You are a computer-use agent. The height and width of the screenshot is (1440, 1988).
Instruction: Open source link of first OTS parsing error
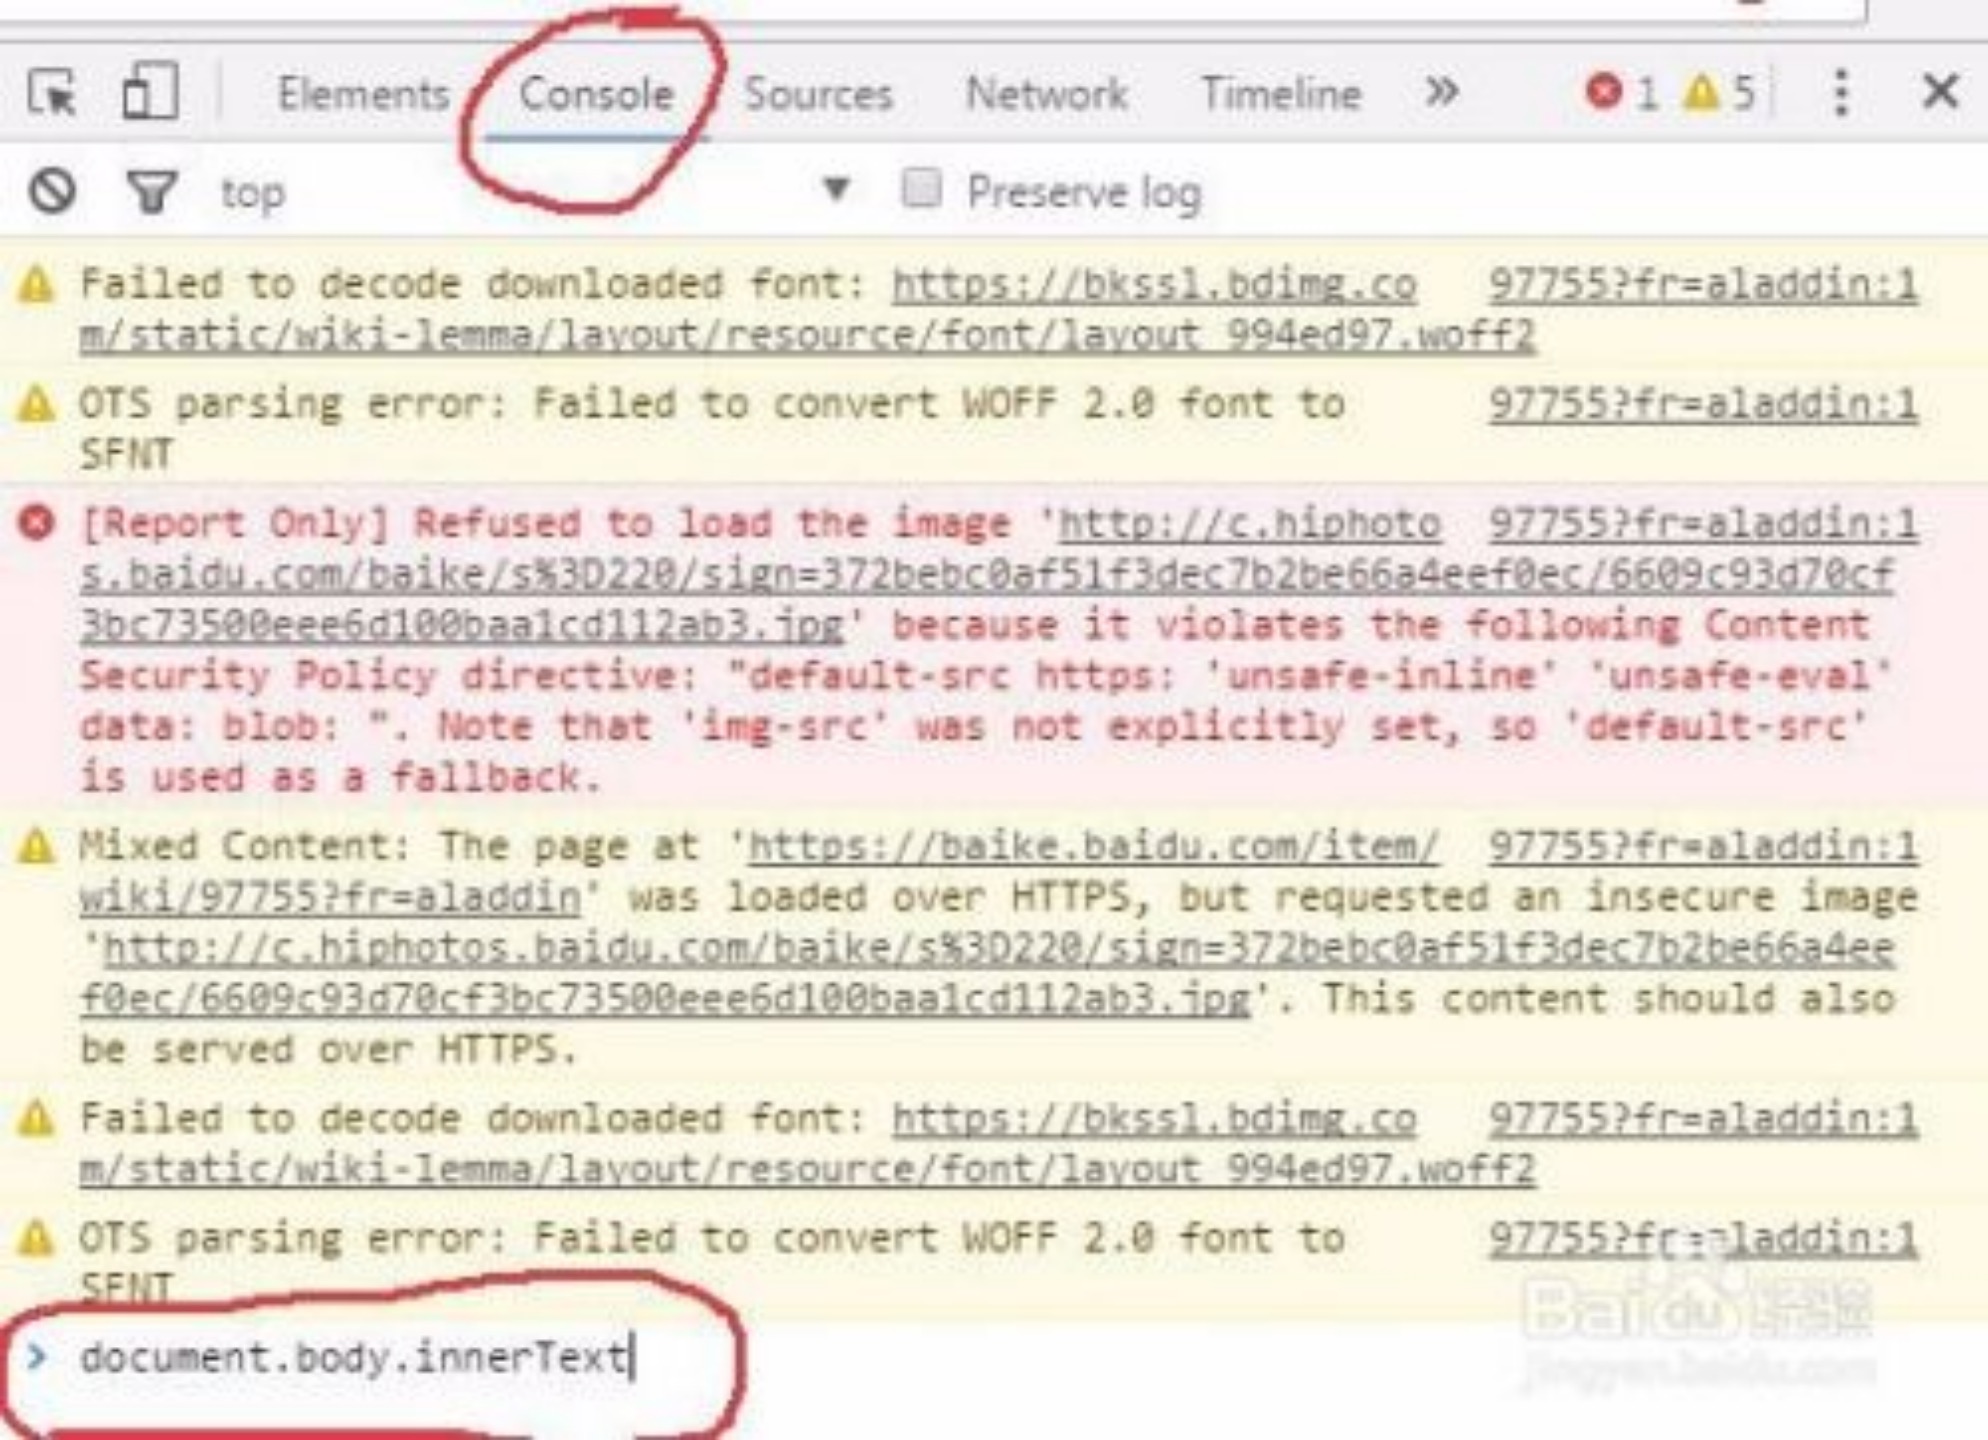tap(1703, 404)
